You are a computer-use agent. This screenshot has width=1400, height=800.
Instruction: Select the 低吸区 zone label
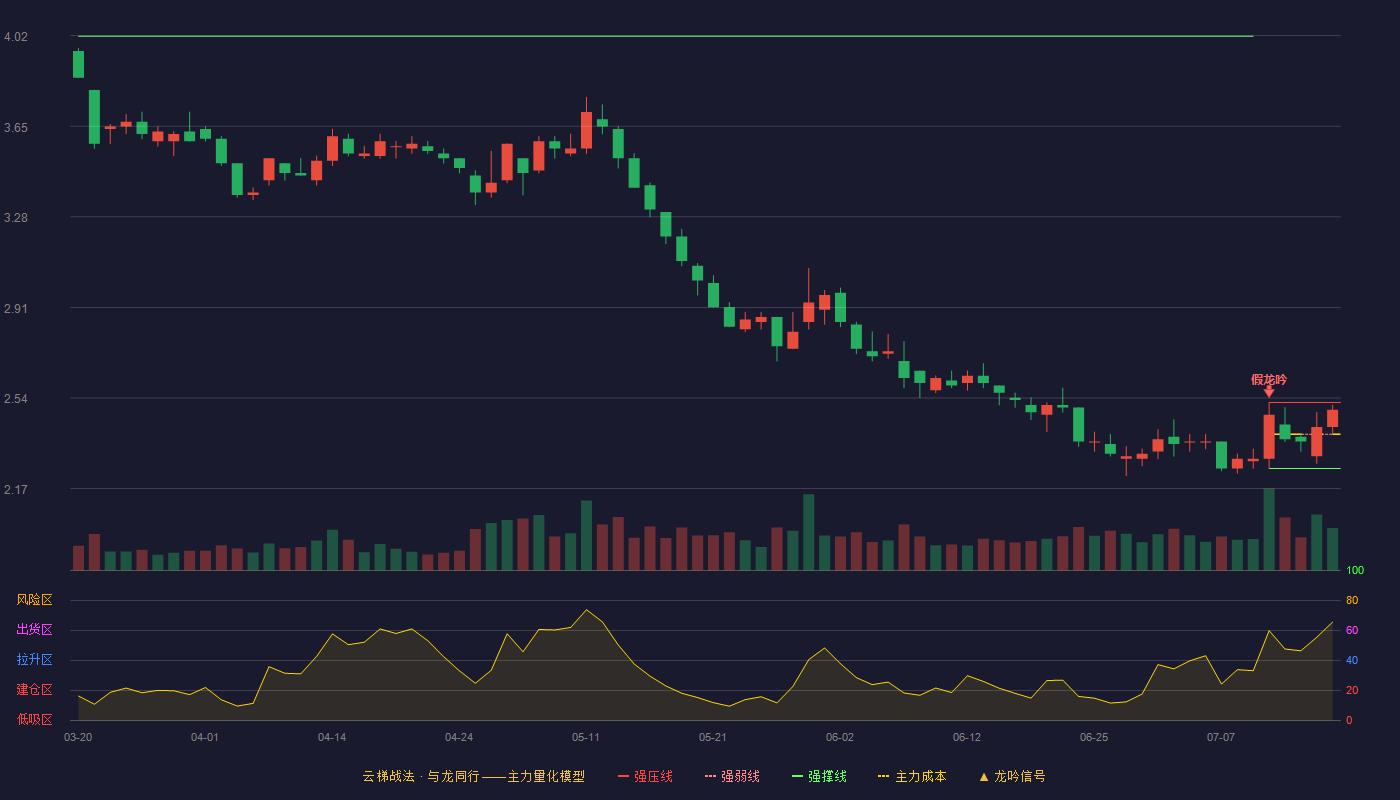pos(34,719)
